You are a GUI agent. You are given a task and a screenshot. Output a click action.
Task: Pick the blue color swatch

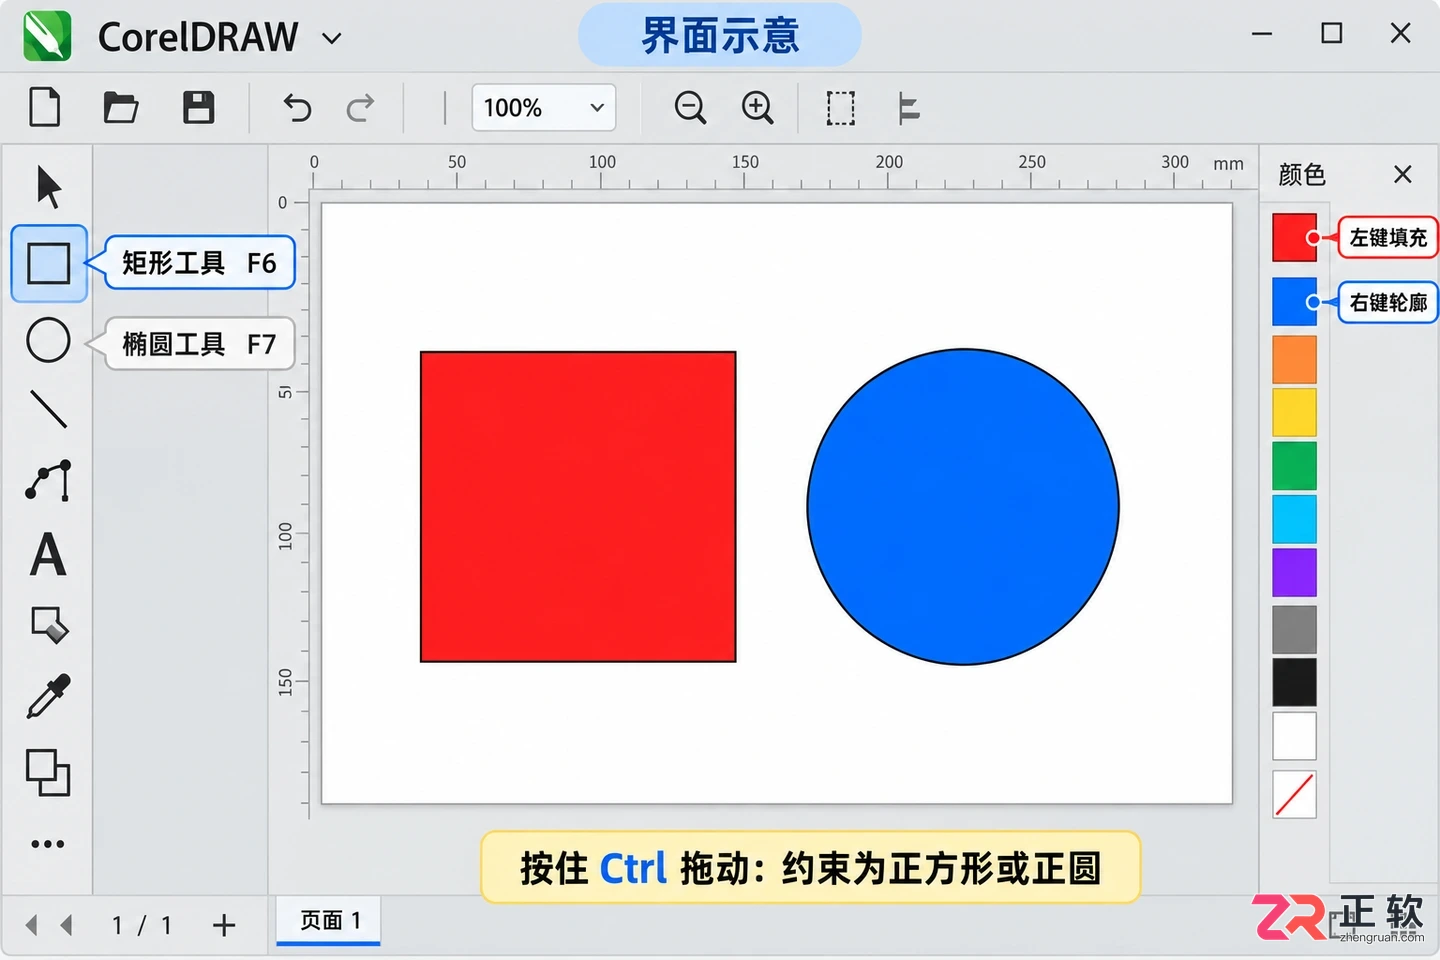(x=1294, y=302)
